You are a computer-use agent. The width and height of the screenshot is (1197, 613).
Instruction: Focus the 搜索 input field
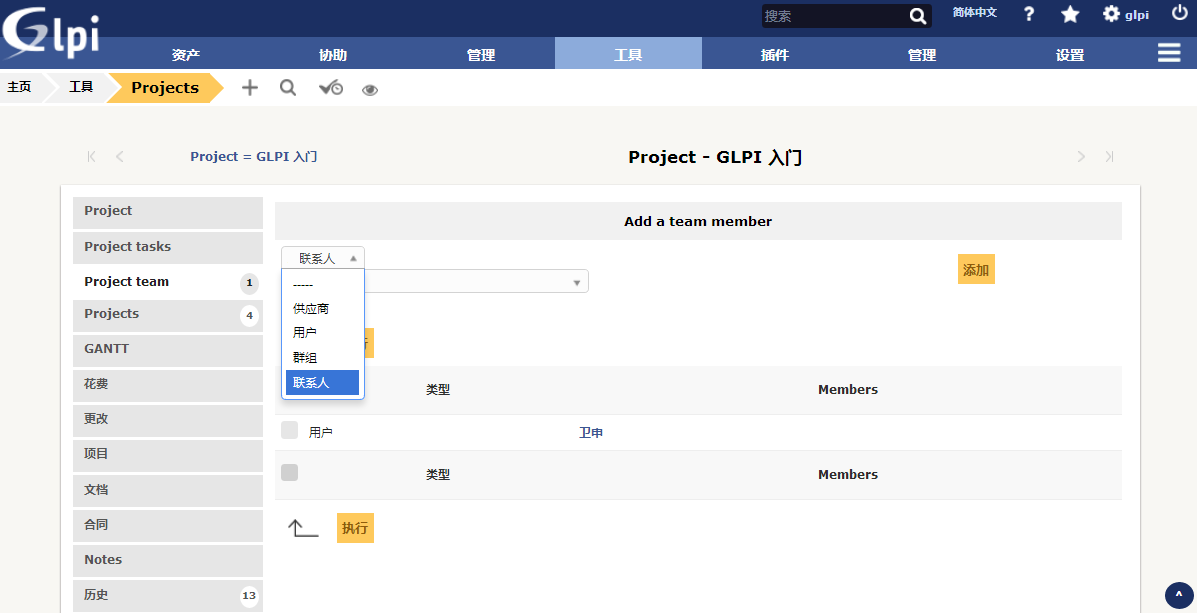pos(834,16)
